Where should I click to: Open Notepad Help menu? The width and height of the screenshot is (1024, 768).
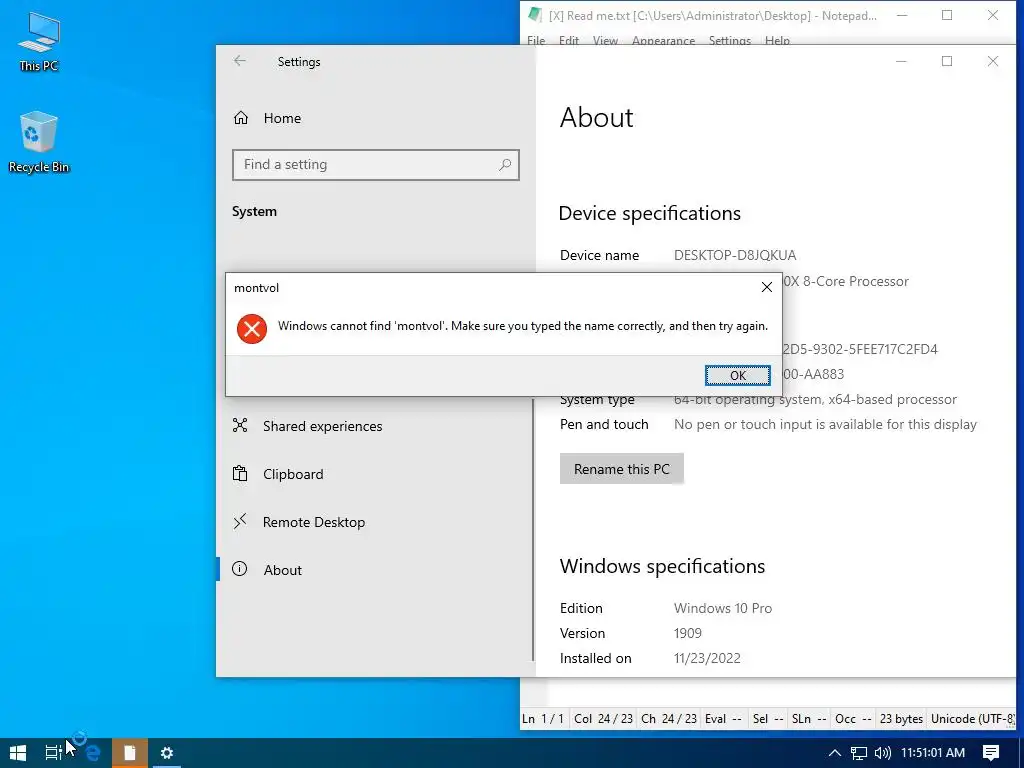[777, 40]
